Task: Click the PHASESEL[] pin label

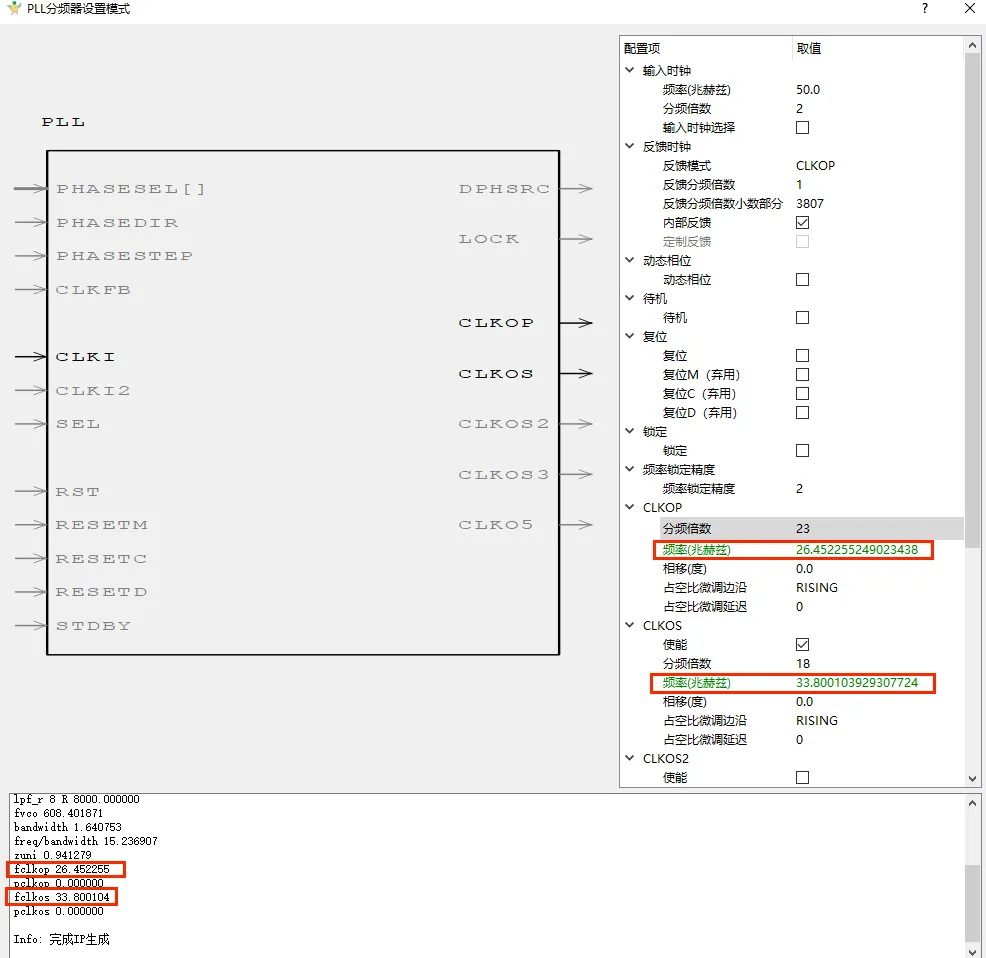Action: [130, 189]
